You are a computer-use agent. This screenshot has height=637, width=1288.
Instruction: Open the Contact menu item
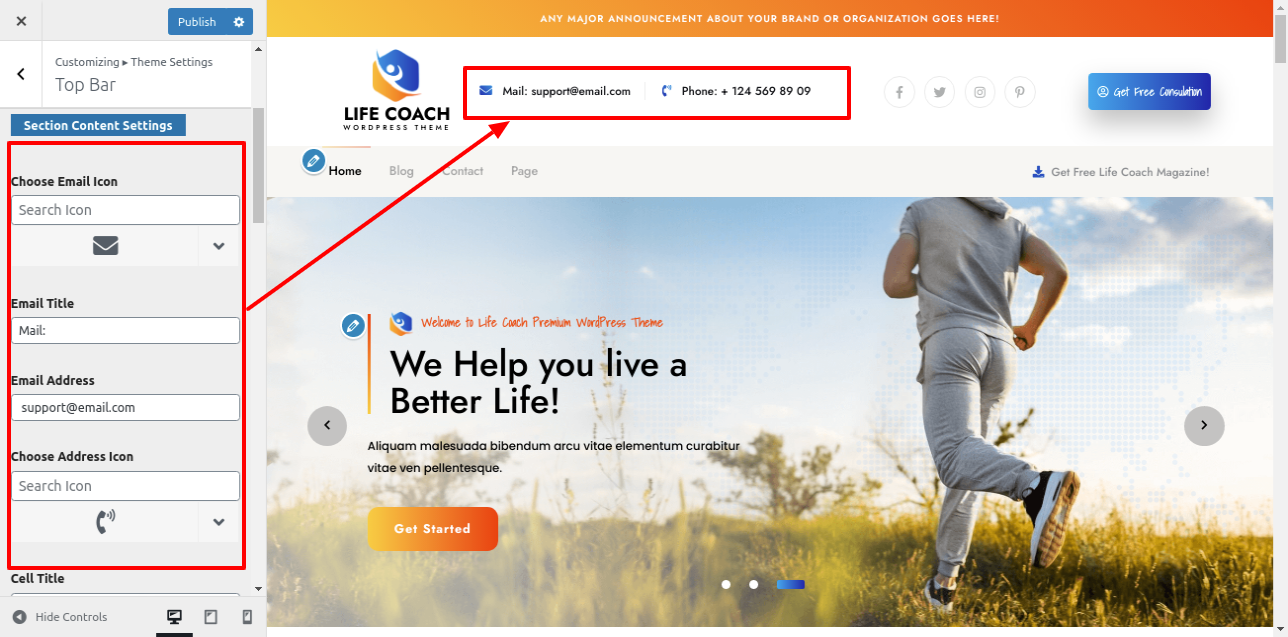[463, 171]
